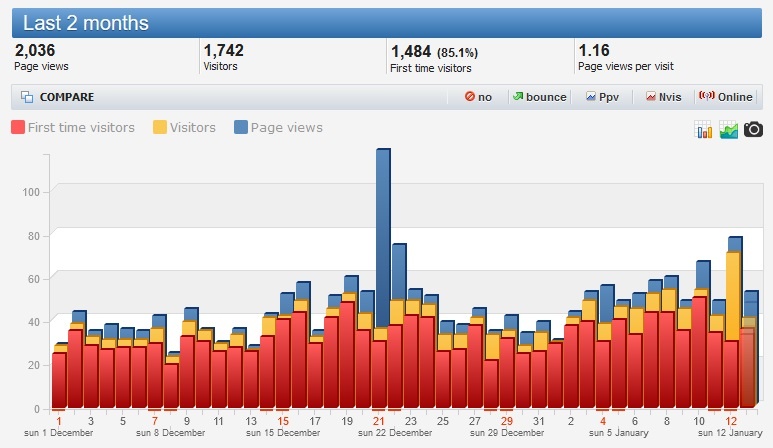
Task: Click the 1,484 first time visitors value
Action: 411,51
